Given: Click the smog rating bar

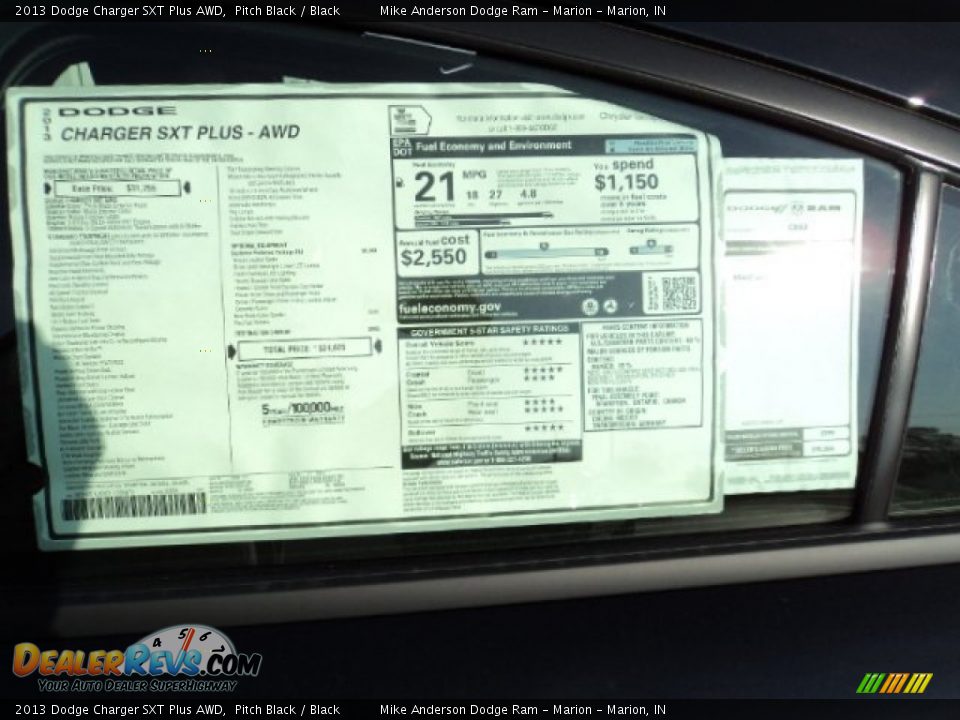Looking at the screenshot, I should pos(651,249).
